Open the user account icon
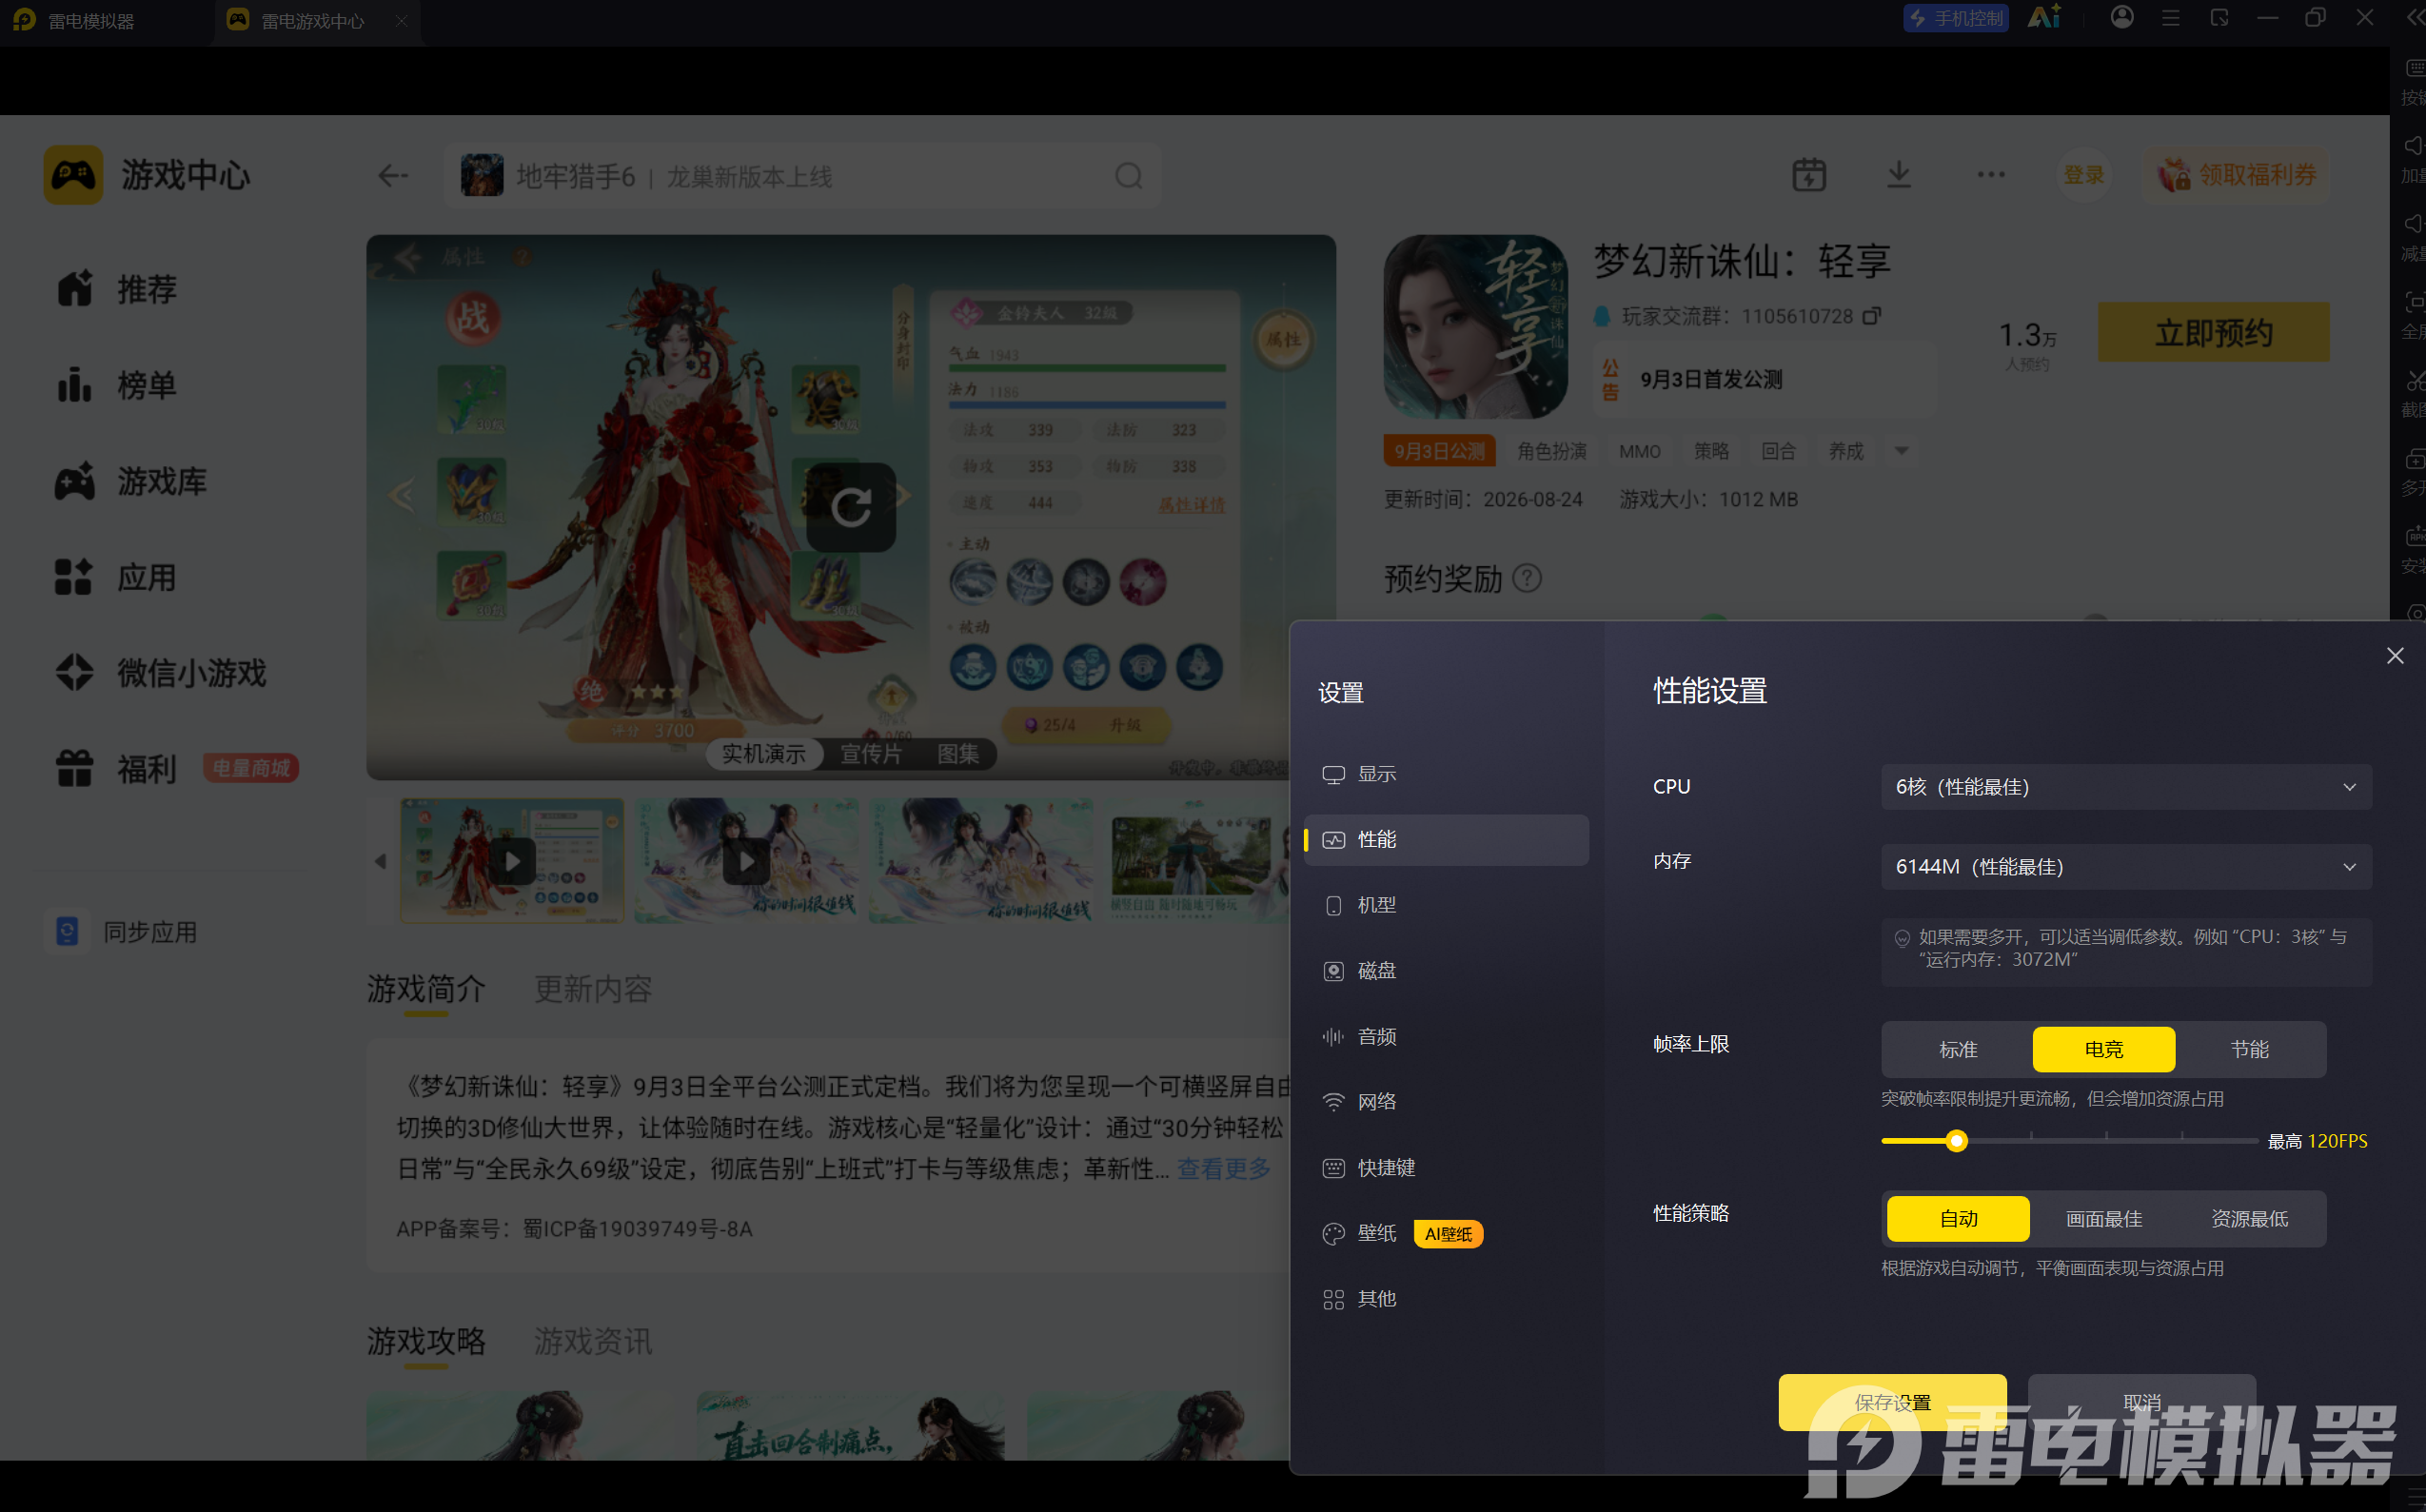 pos(2121,18)
